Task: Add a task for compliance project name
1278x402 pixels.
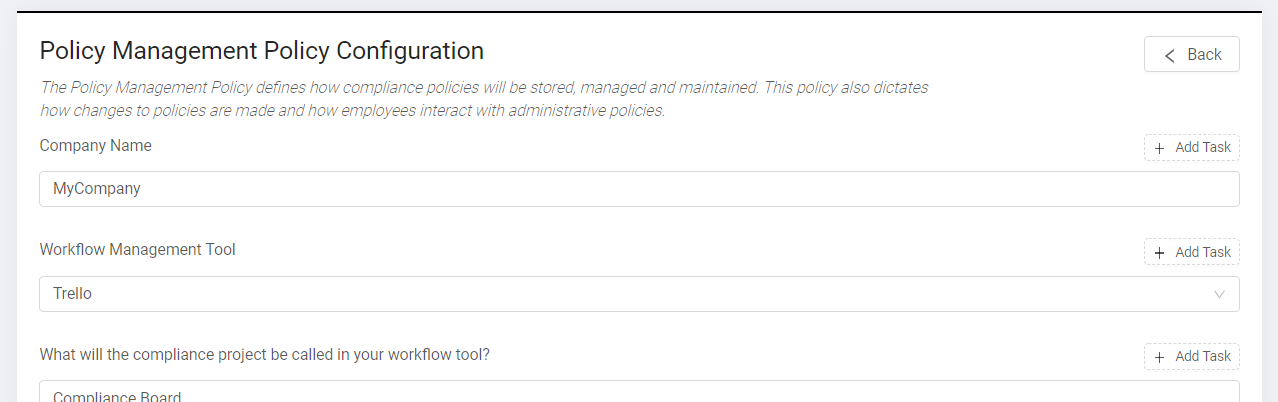Action: (x=1191, y=357)
